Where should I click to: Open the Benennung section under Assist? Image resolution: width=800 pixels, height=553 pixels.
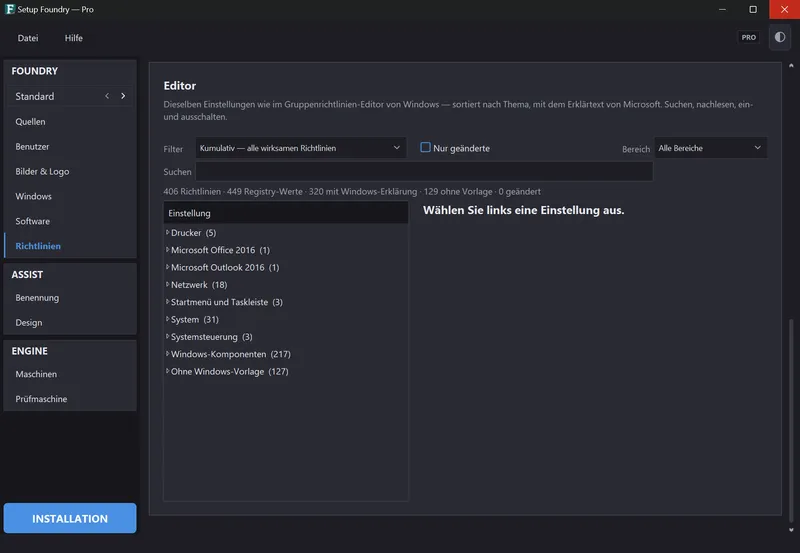70,297
